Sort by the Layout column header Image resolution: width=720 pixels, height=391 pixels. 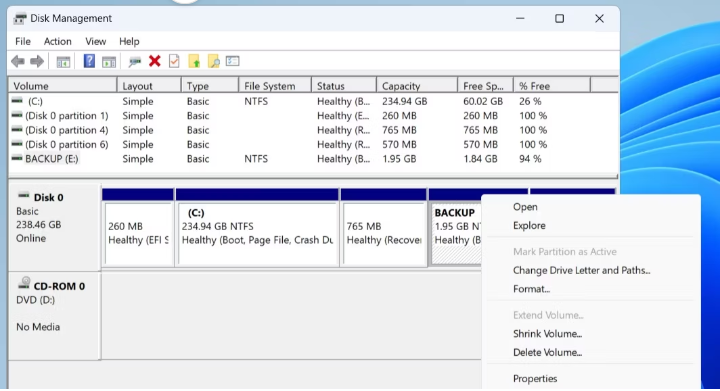coord(149,86)
